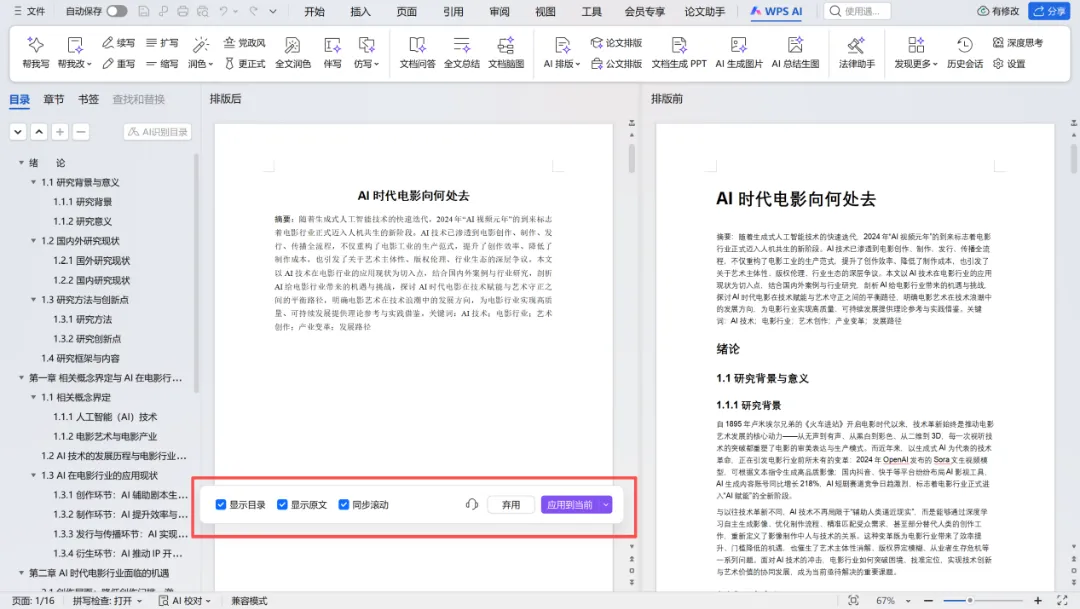
Task: Toggle the 自动保存 switch
Action: [117, 11]
